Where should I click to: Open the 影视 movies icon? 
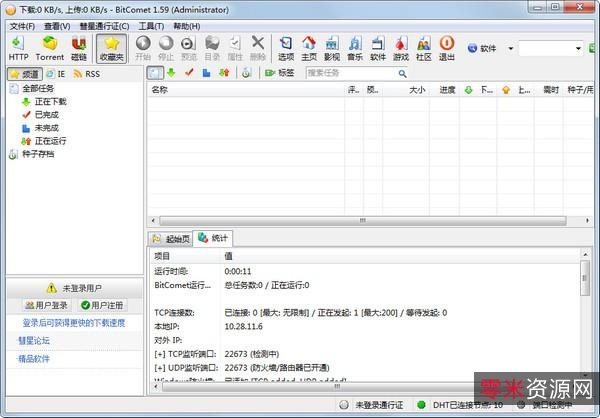(x=332, y=48)
